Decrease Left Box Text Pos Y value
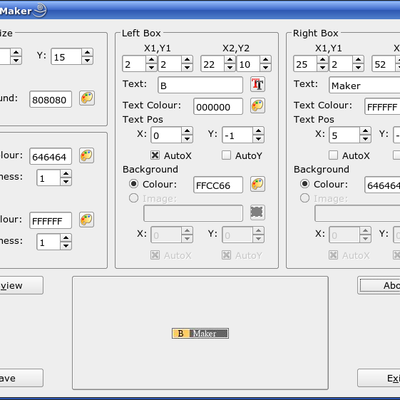The width and height of the screenshot is (400, 400). pos(259,139)
